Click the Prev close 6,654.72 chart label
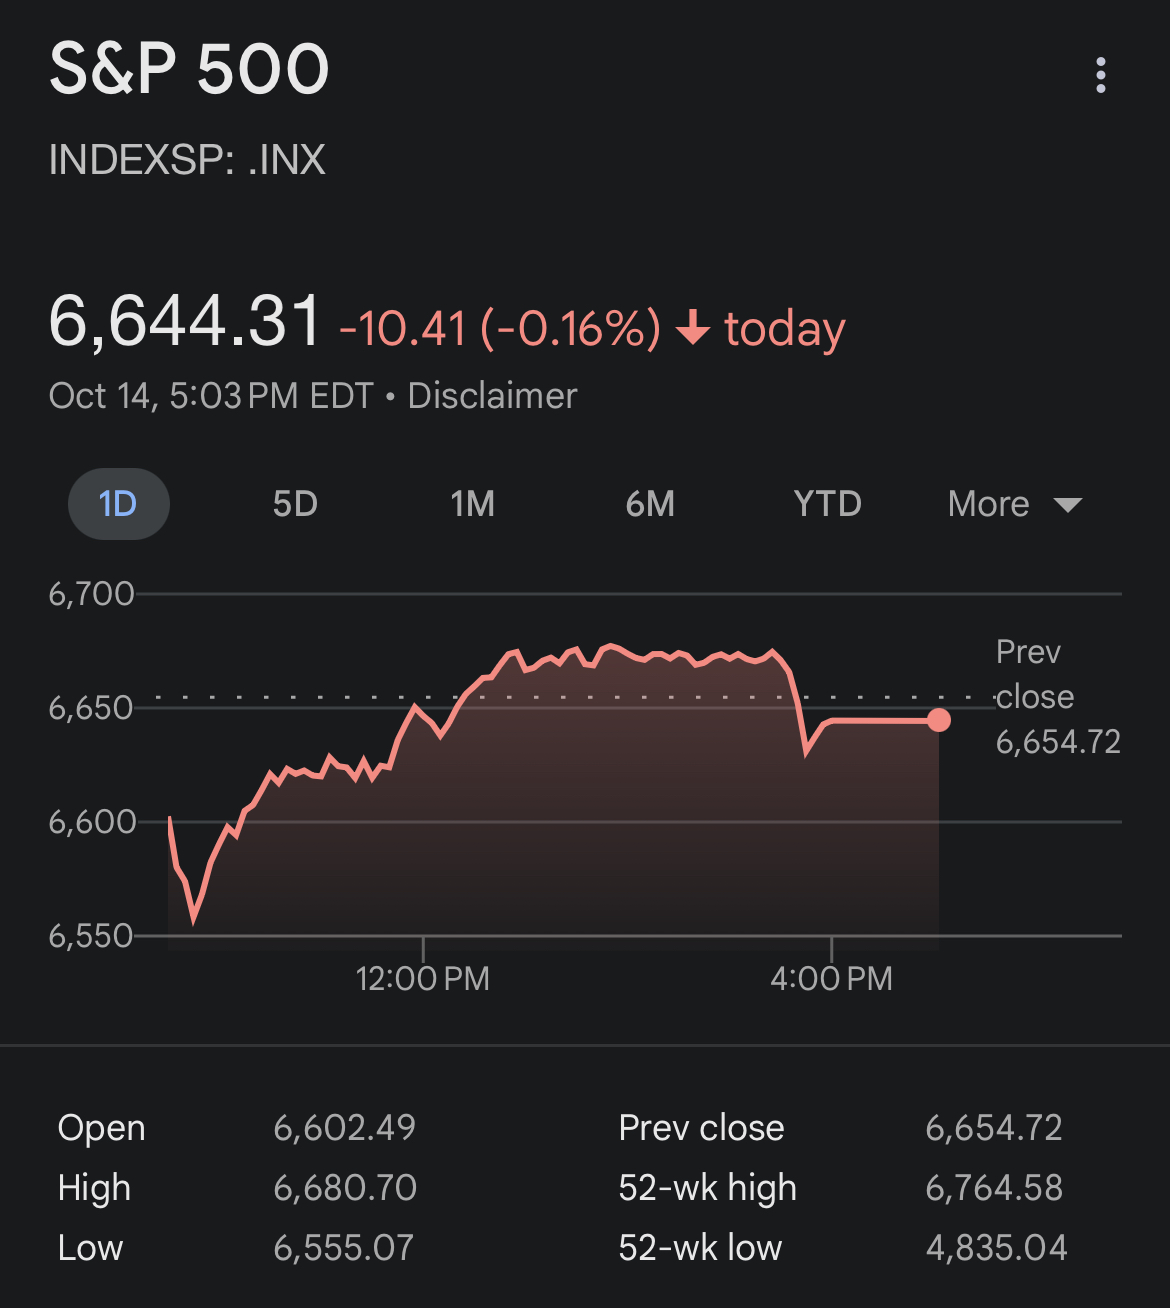The image size is (1170, 1308). [x=1058, y=697]
